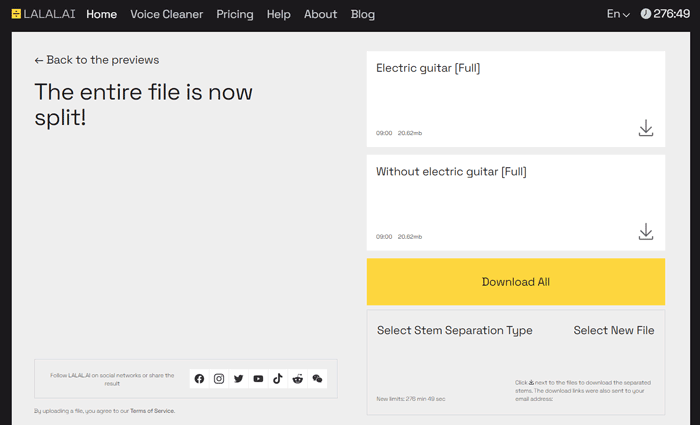
Task: Share on Twitter via the bird icon
Action: (x=238, y=379)
